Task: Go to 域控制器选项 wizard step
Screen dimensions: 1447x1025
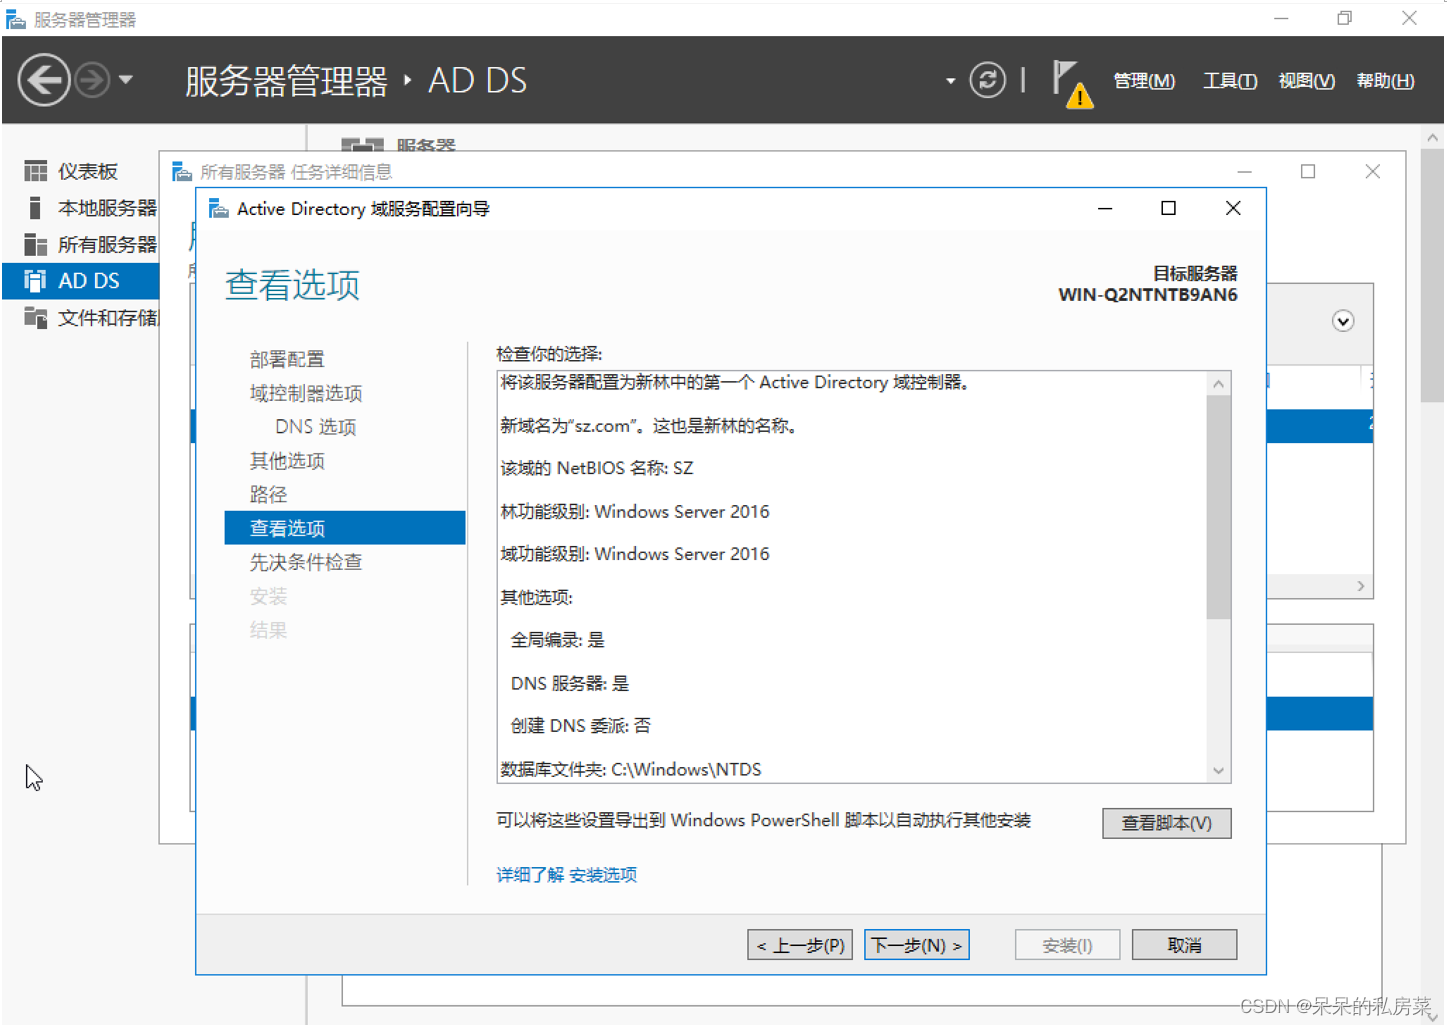Action: 306,393
